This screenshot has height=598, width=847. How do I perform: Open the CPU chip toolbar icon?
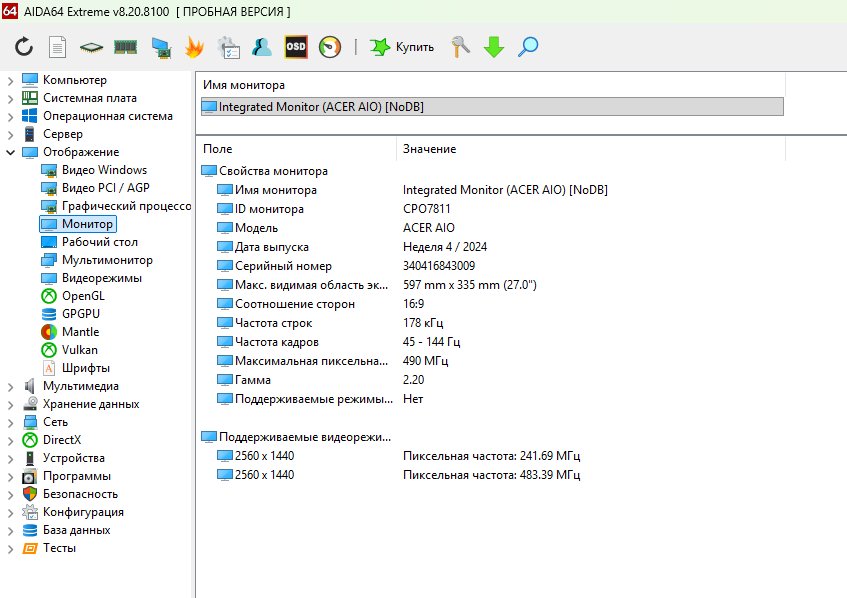91,48
